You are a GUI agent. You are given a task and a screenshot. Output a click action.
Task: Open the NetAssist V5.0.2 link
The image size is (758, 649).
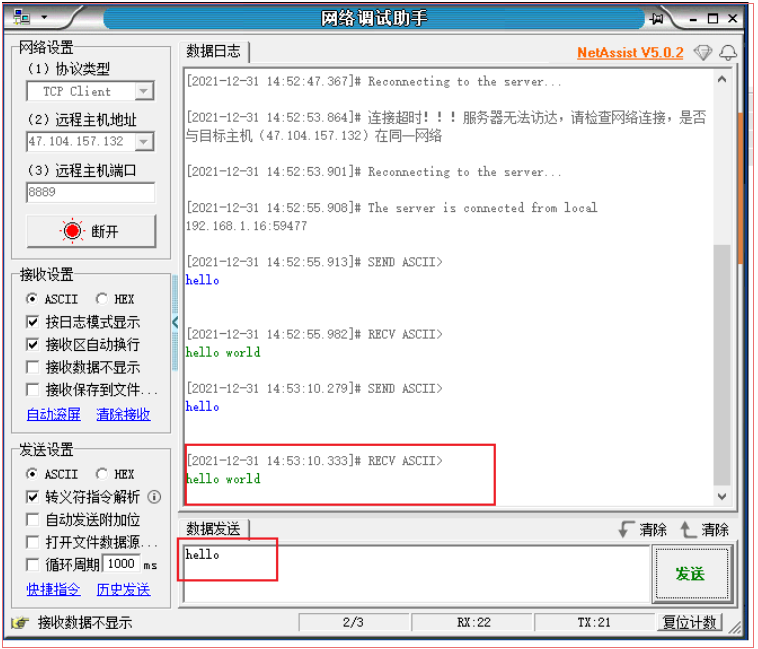pos(630,53)
